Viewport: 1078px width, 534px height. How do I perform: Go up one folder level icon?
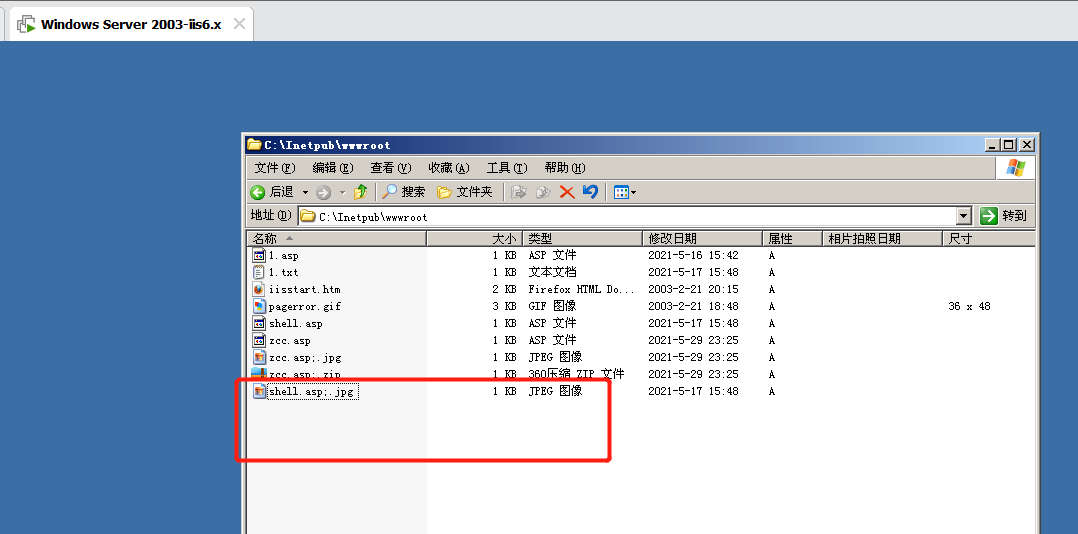point(360,192)
